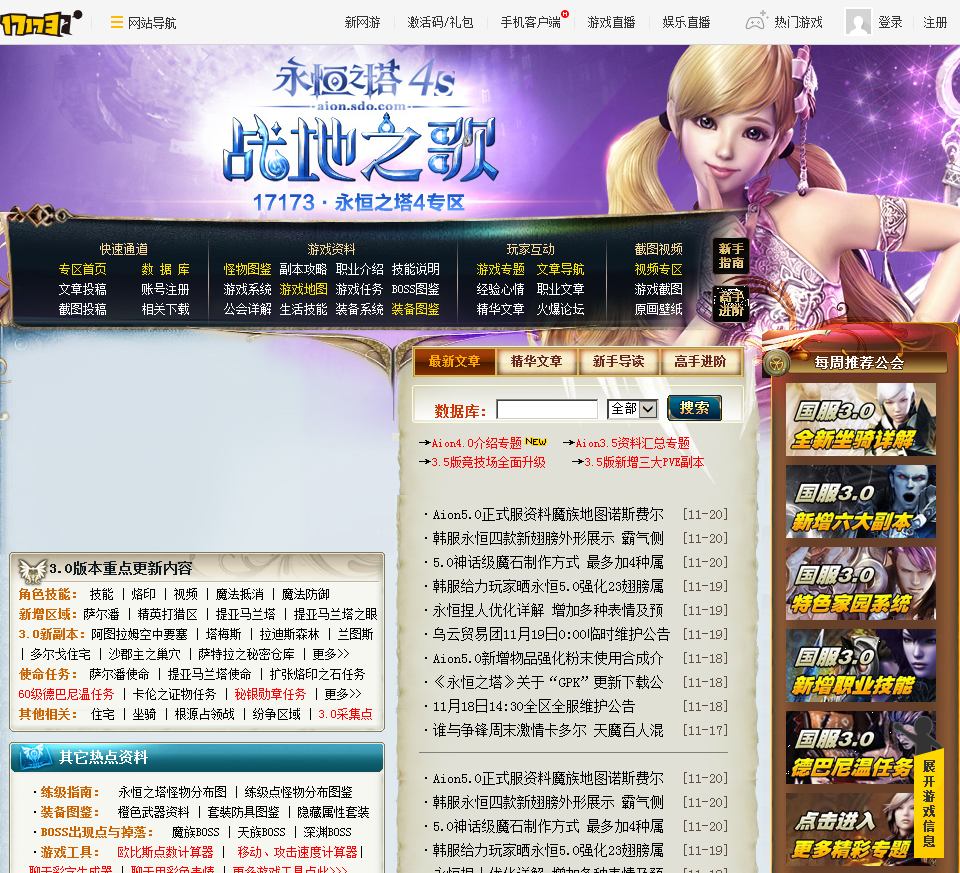Click the 17173 site logo
The width and height of the screenshot is (960, 873).
[x=41, y=23]
